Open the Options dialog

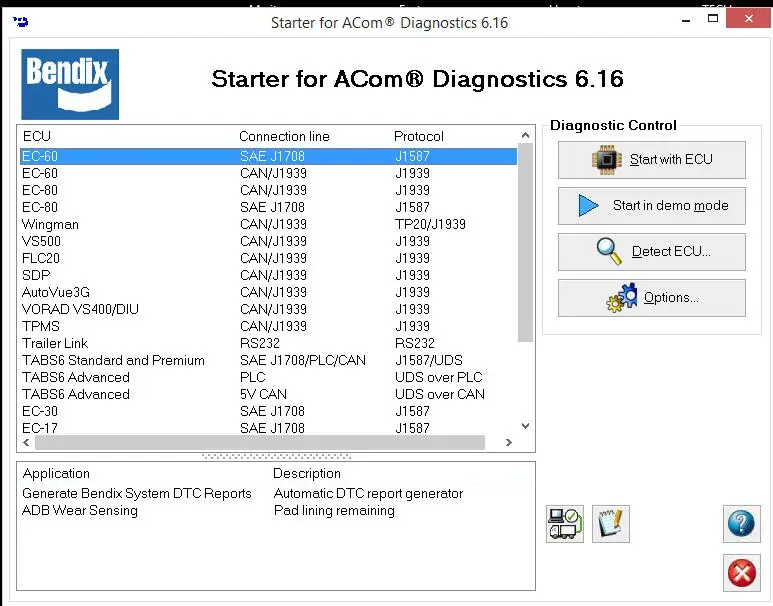651,298
